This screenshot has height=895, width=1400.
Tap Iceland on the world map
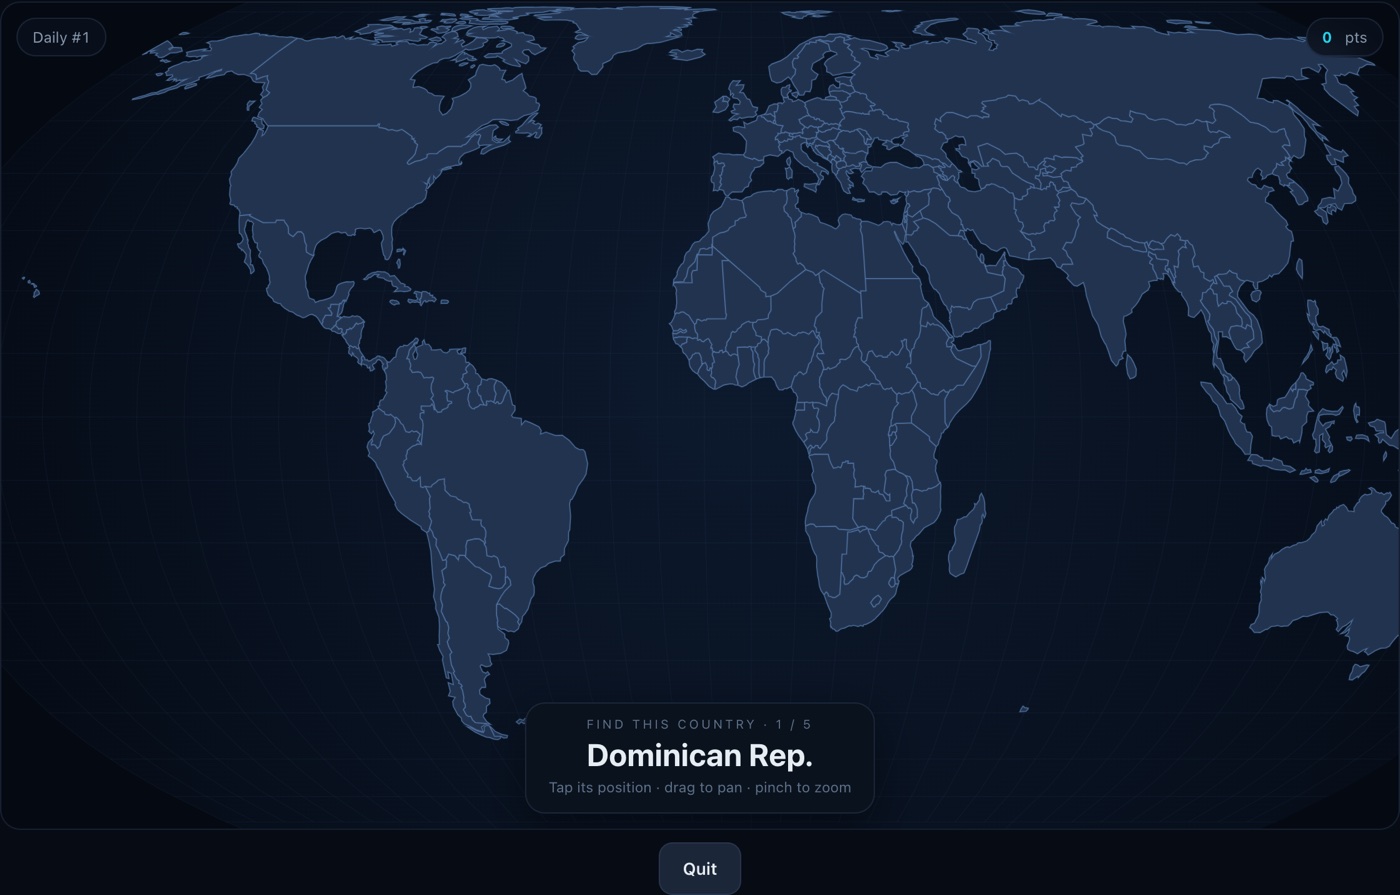tap(685, 53)
